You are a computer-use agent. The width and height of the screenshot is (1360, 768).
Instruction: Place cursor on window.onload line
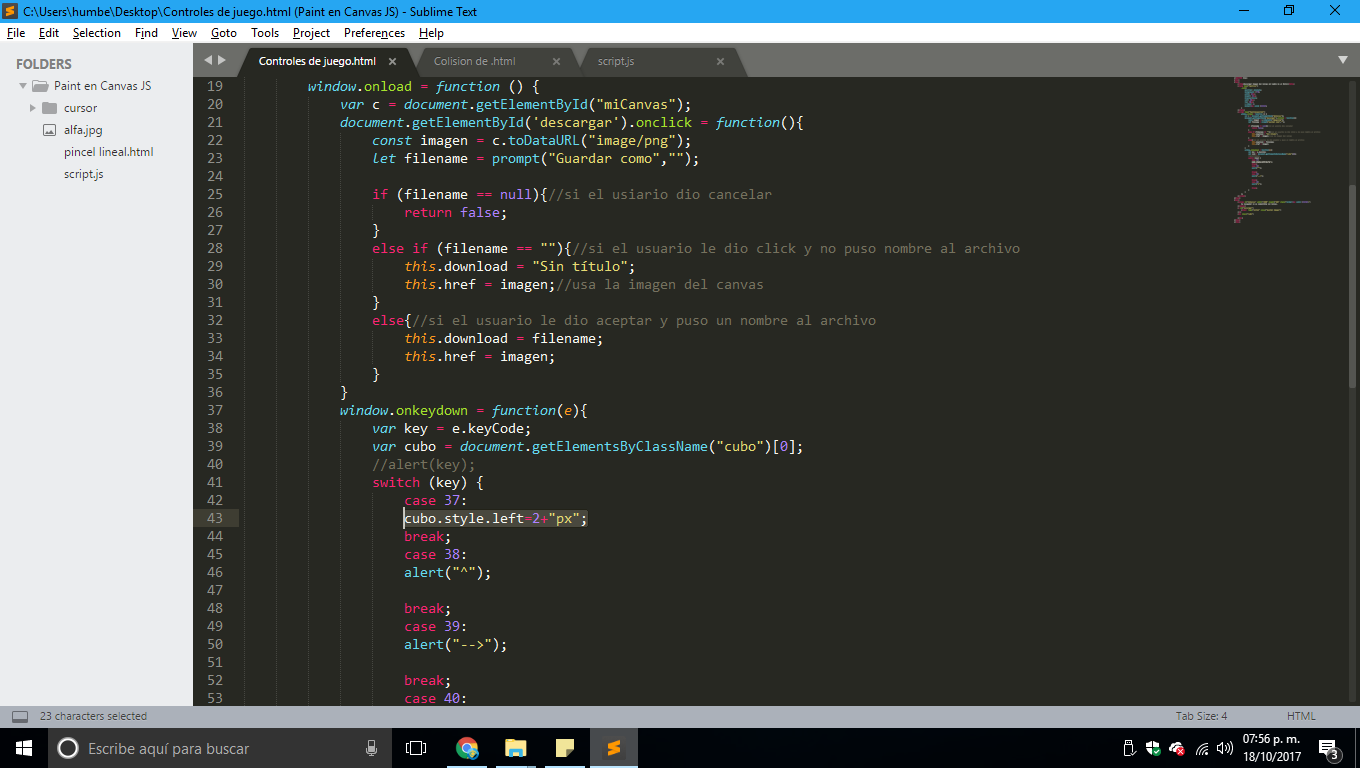(x=423, y=86)
